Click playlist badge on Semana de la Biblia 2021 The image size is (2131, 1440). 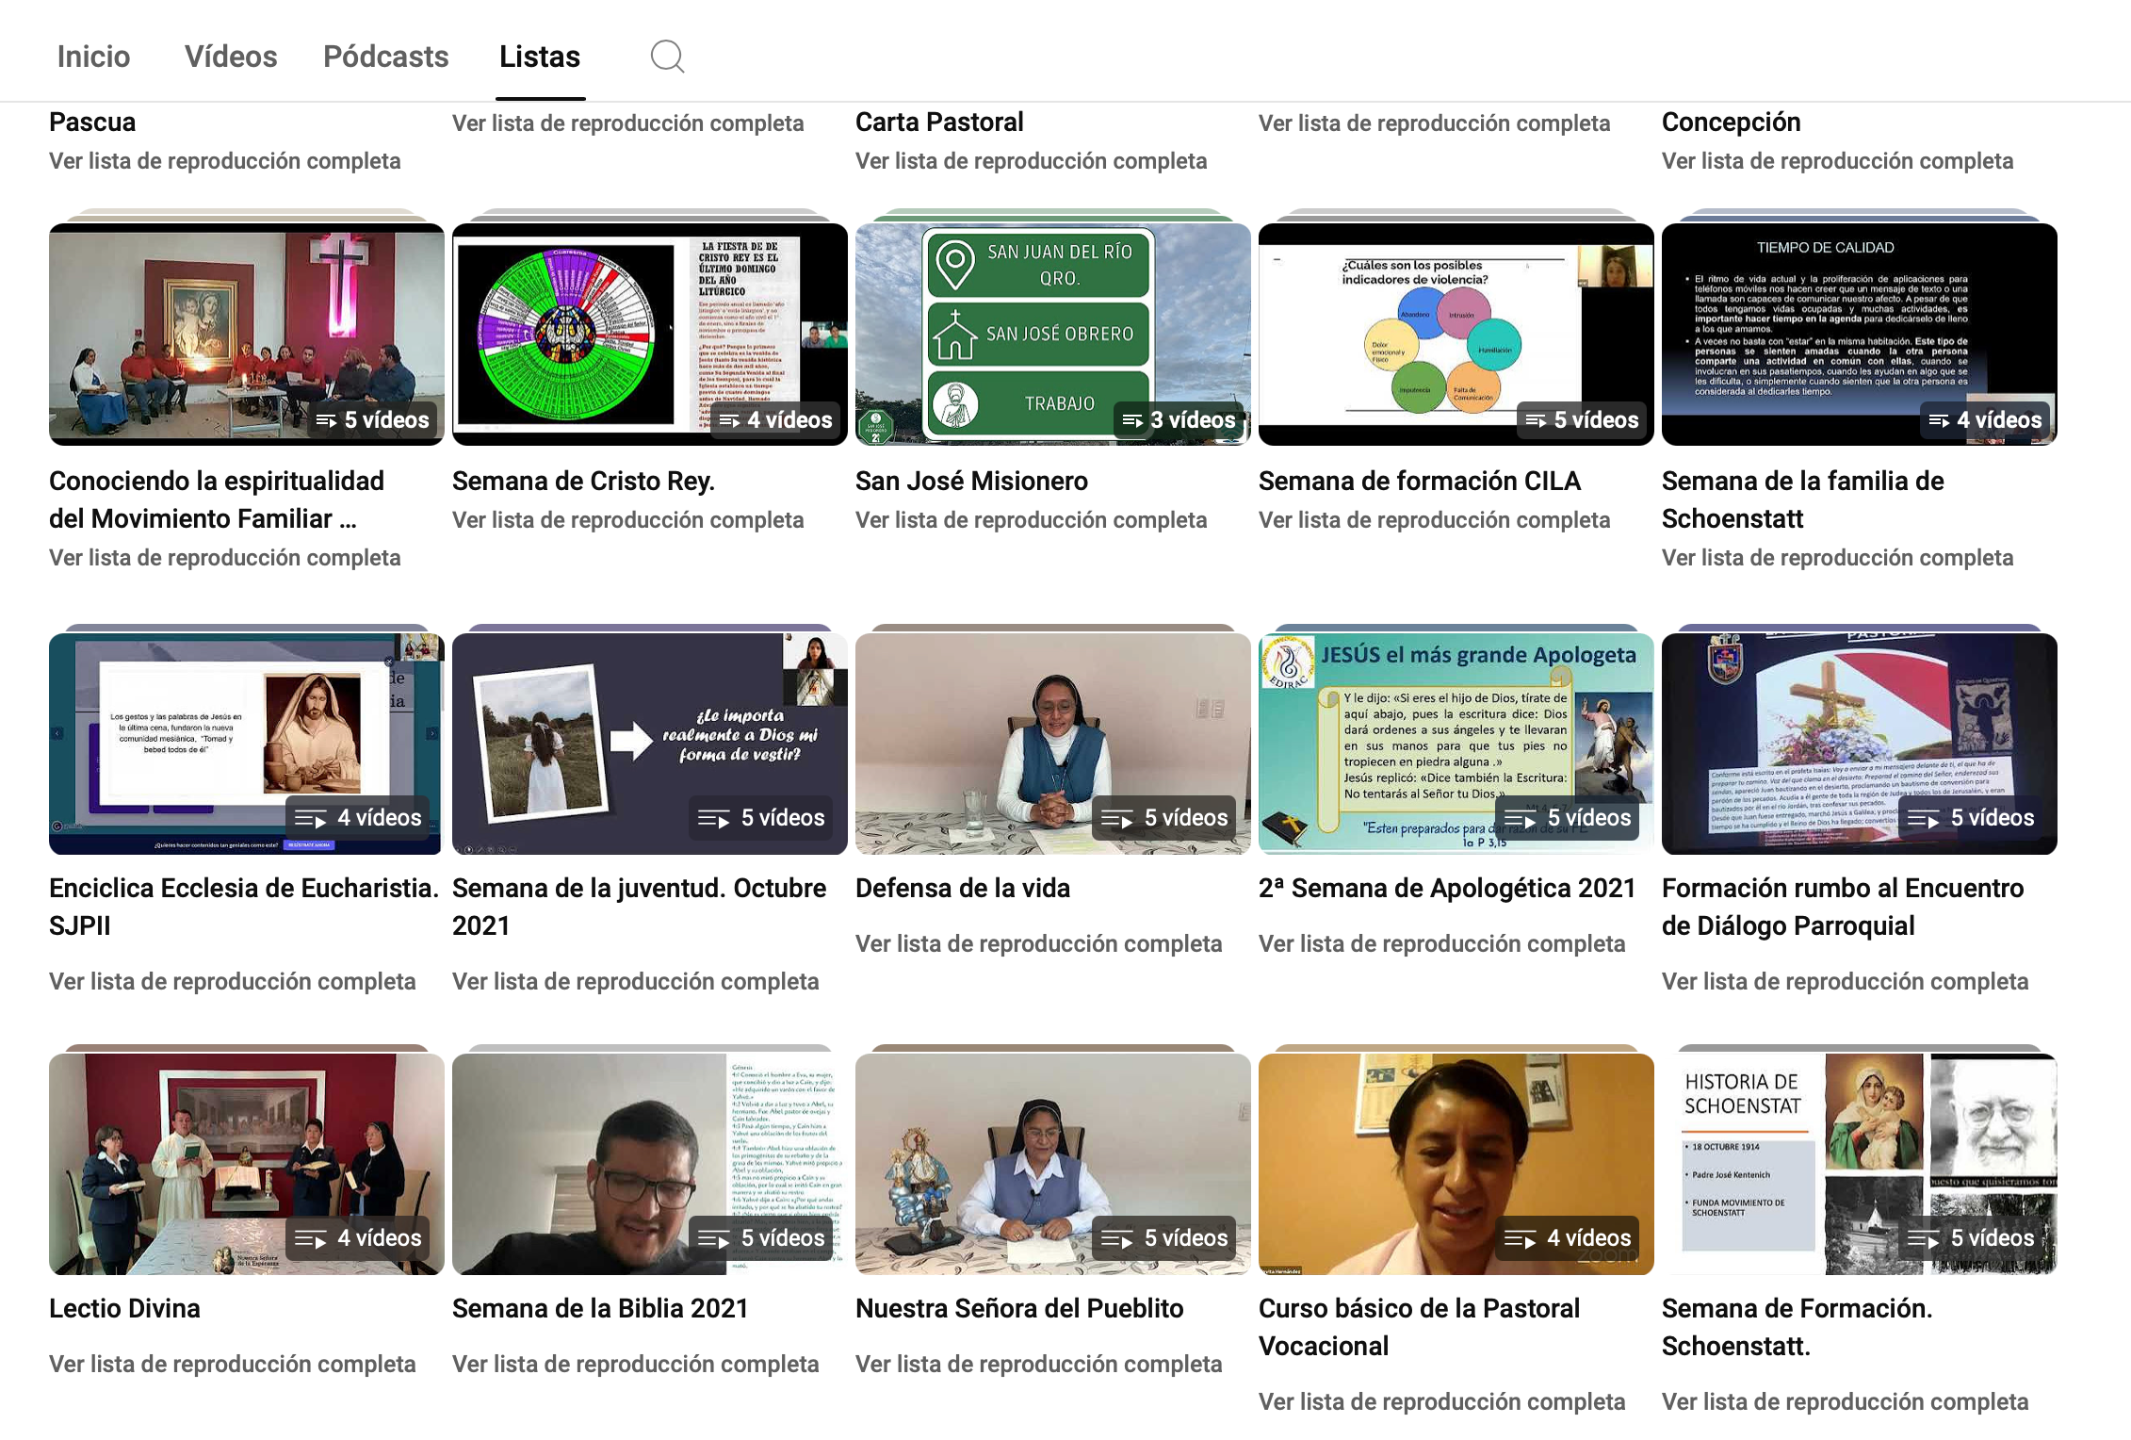pos(761,1238)
